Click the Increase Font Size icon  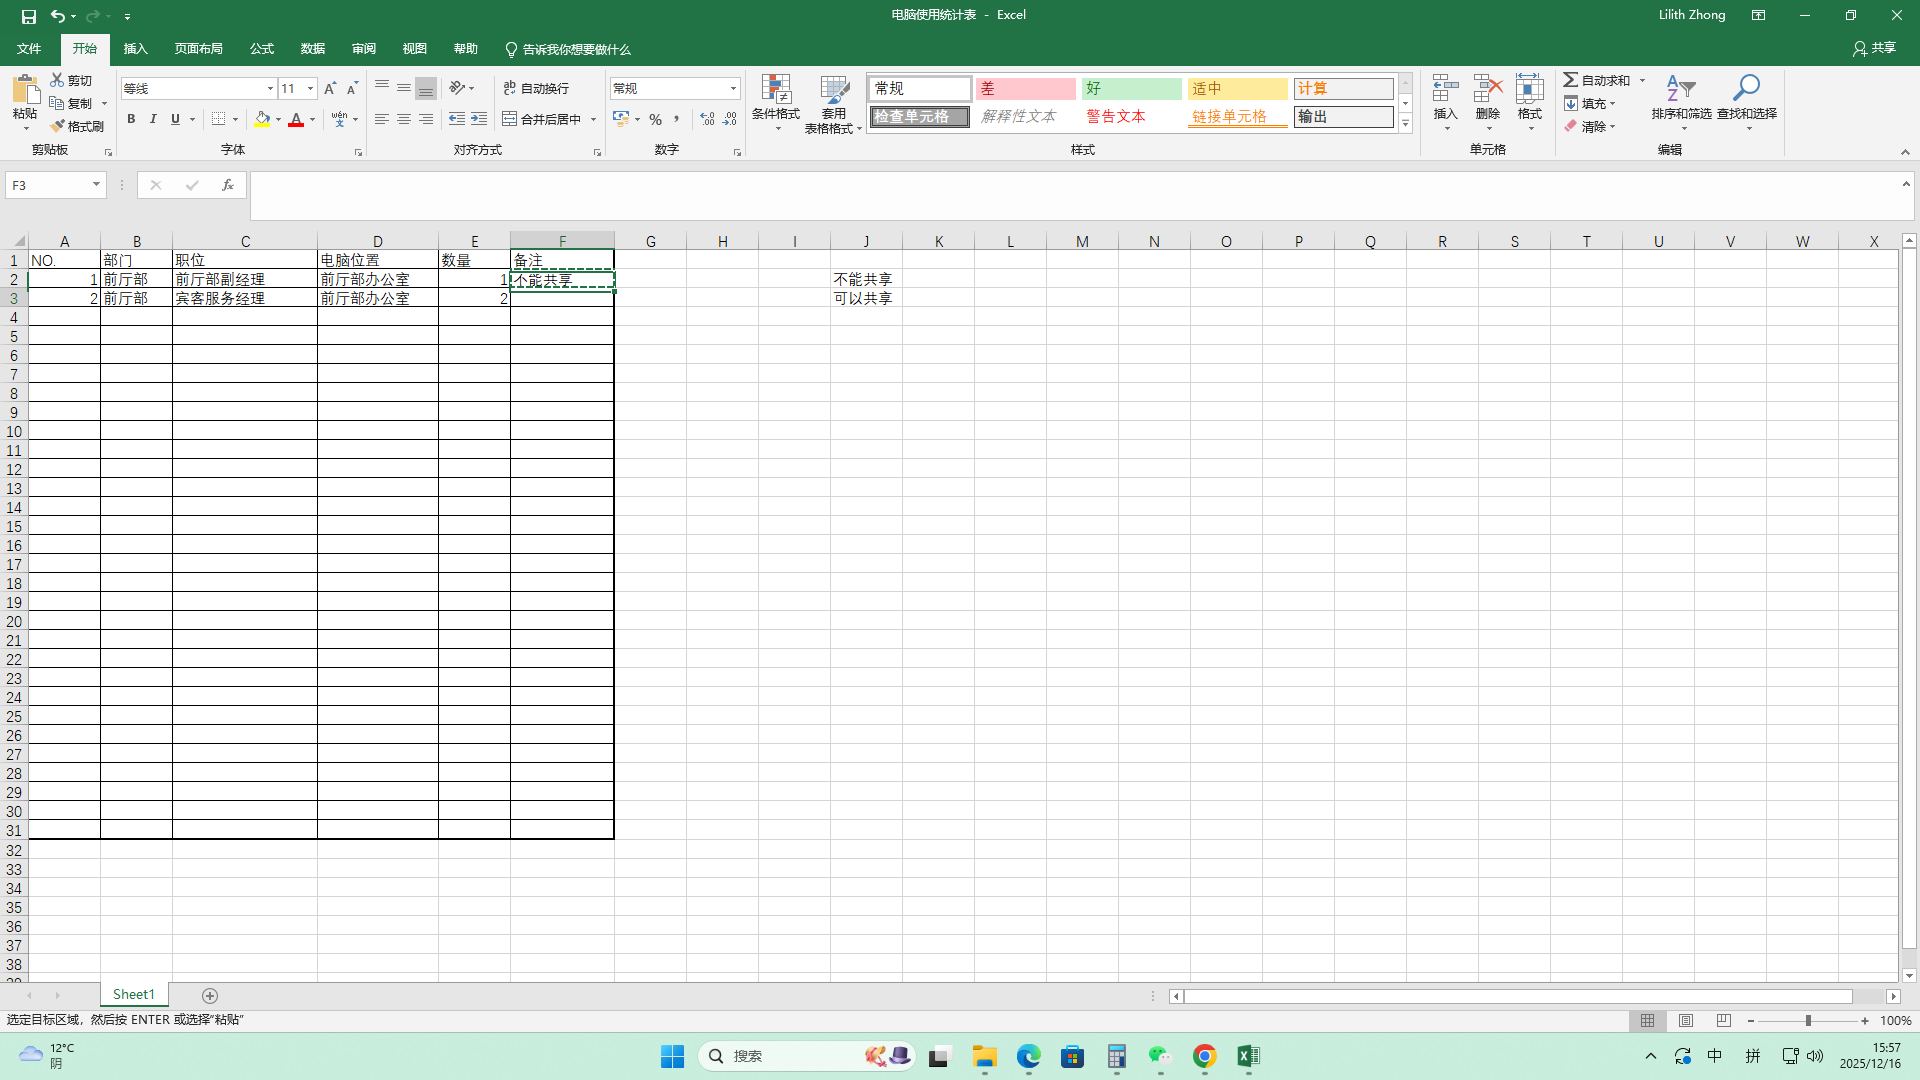pyautogui.click(x=330, y=89)
